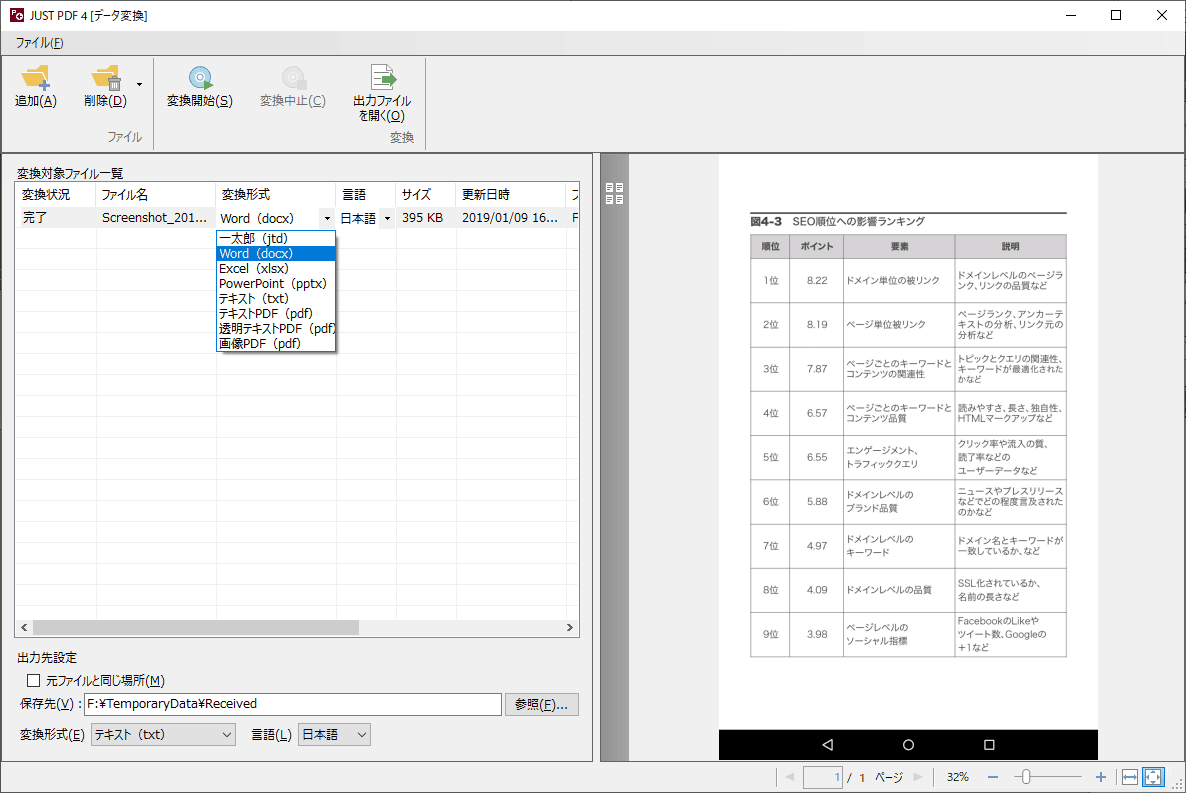This screenshot has height=793, width=1186.
Task: Click the サイズ column header
Action: (x=426, y=194)
